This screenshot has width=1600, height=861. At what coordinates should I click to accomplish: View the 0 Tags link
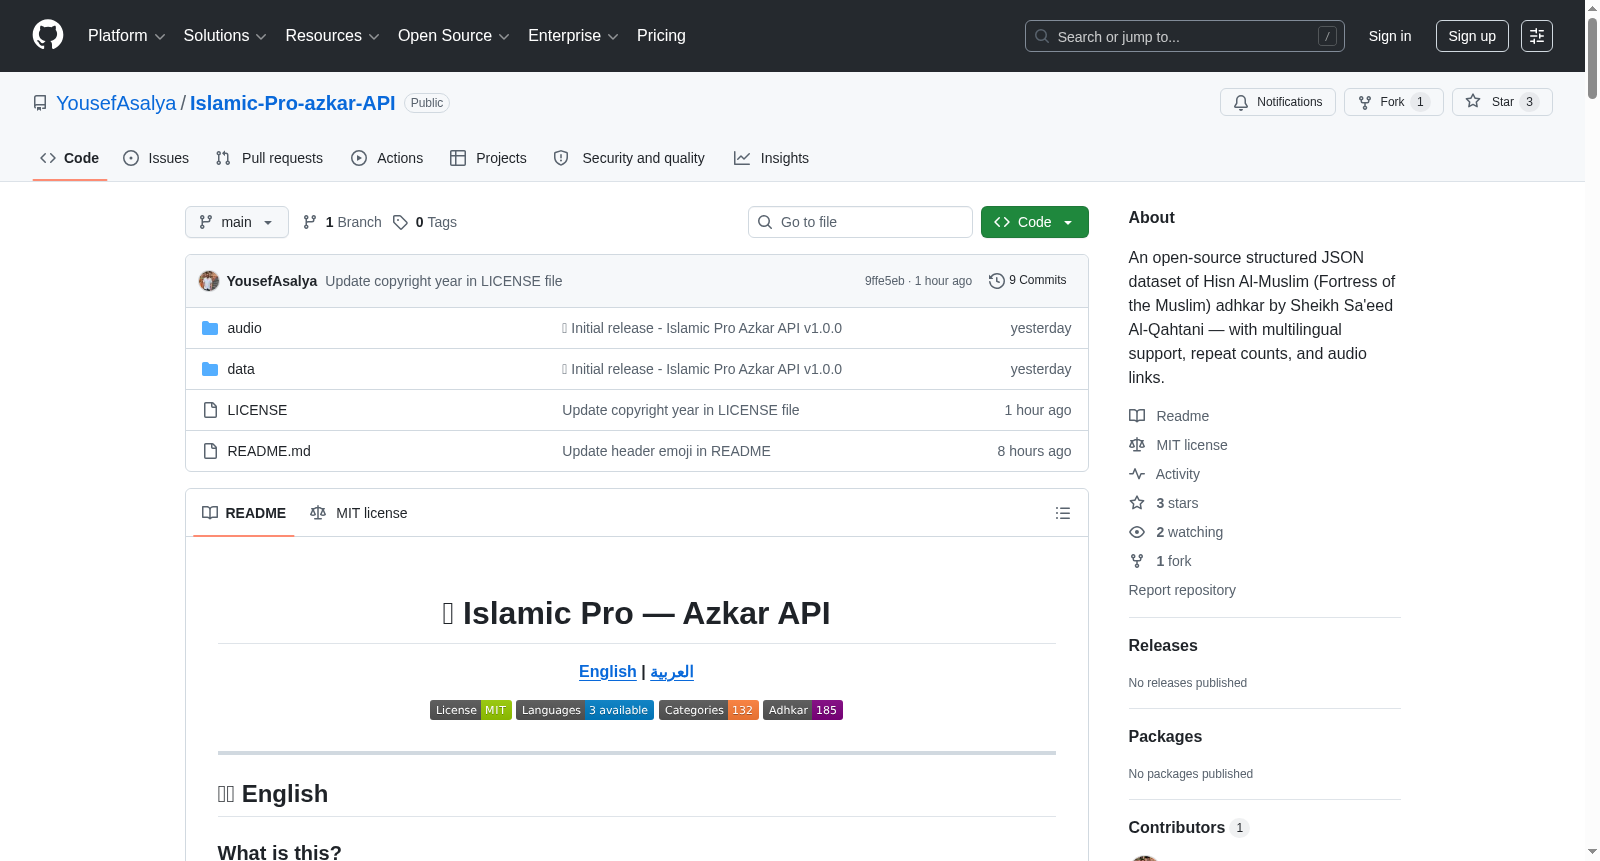425,222
